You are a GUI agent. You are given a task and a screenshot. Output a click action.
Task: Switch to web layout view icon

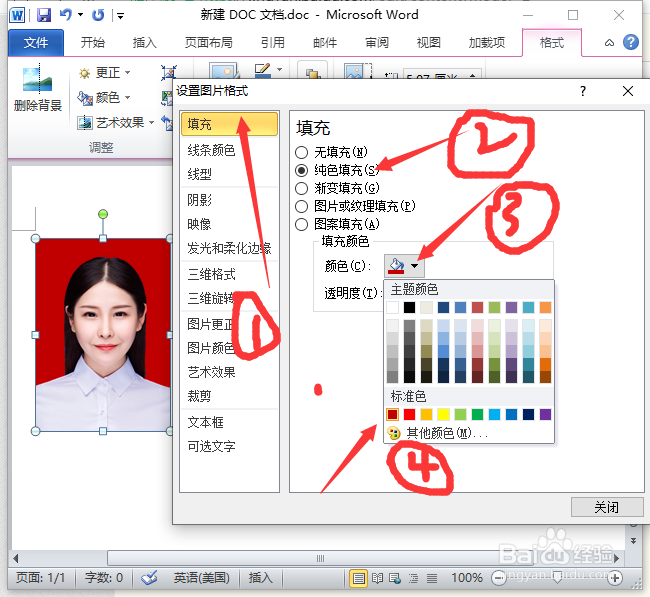[x=395, y=578]
